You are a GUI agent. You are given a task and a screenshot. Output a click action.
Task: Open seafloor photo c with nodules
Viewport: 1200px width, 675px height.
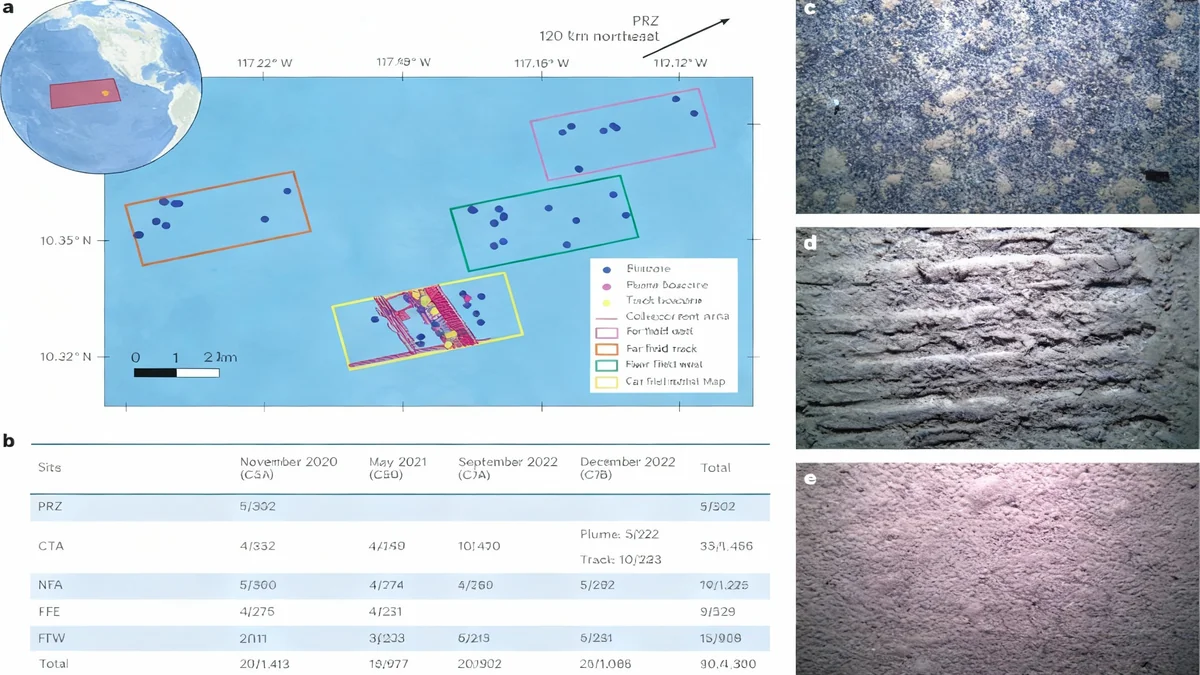[x=997, y=106]
